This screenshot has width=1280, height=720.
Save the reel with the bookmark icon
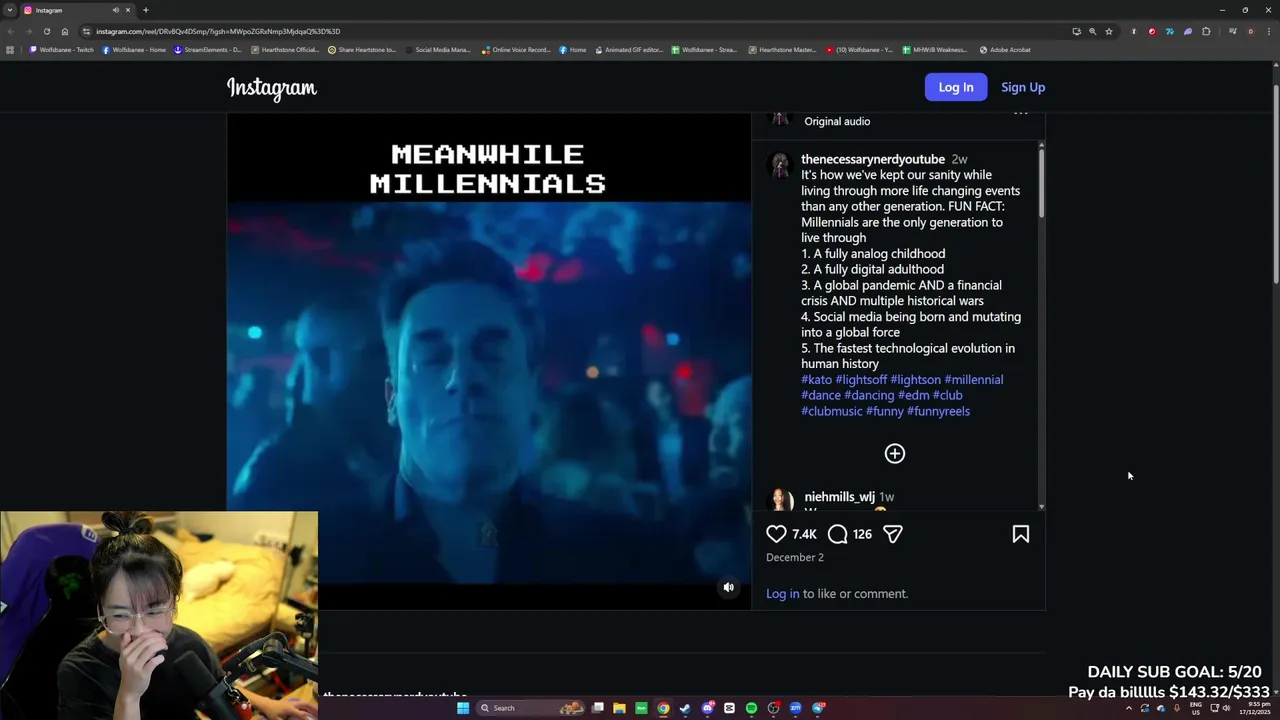click(1020, 534)
